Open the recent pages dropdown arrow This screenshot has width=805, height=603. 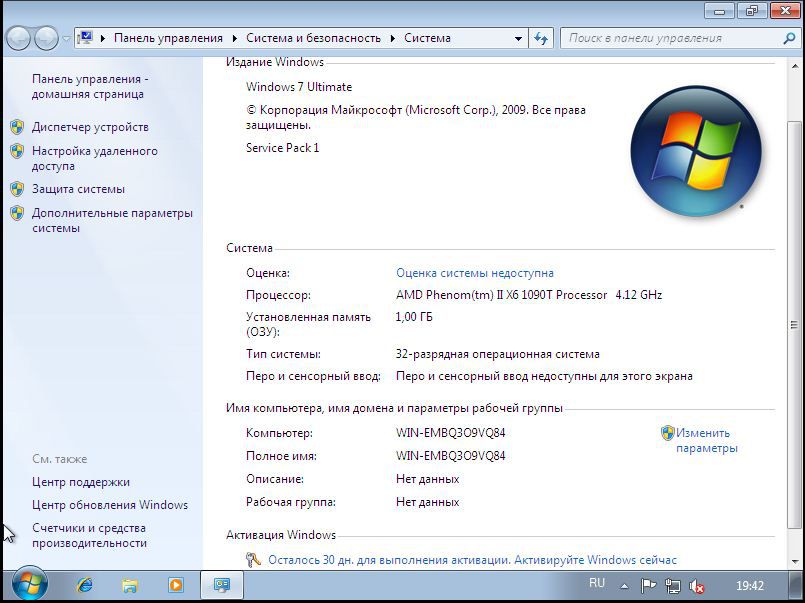click(67, 38)
